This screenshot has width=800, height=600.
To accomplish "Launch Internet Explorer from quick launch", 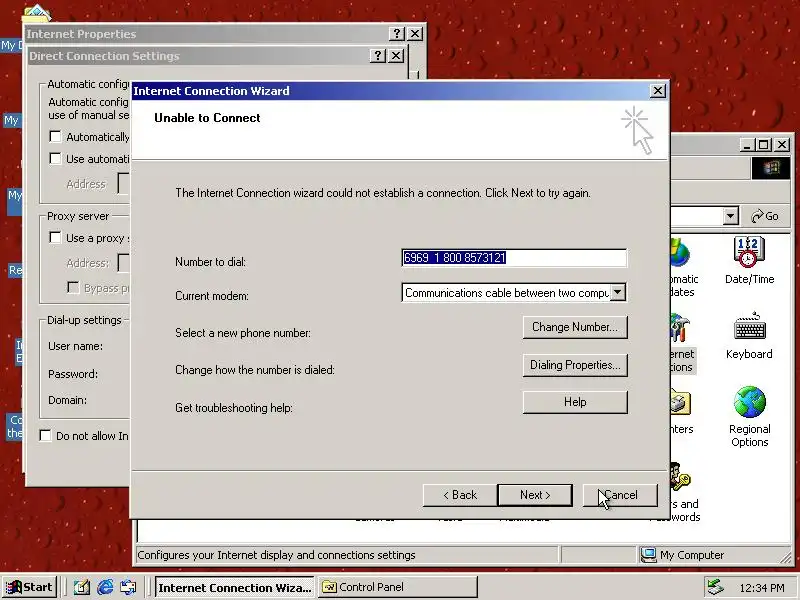I will pos(105,587).
